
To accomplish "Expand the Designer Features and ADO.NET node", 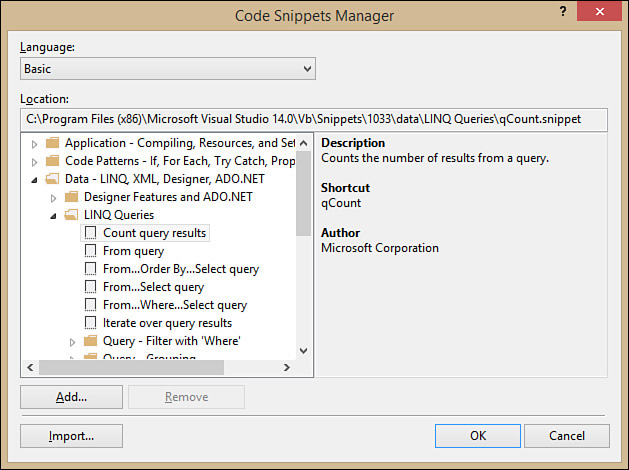I will pyautogui.click(x=54, y=197).
